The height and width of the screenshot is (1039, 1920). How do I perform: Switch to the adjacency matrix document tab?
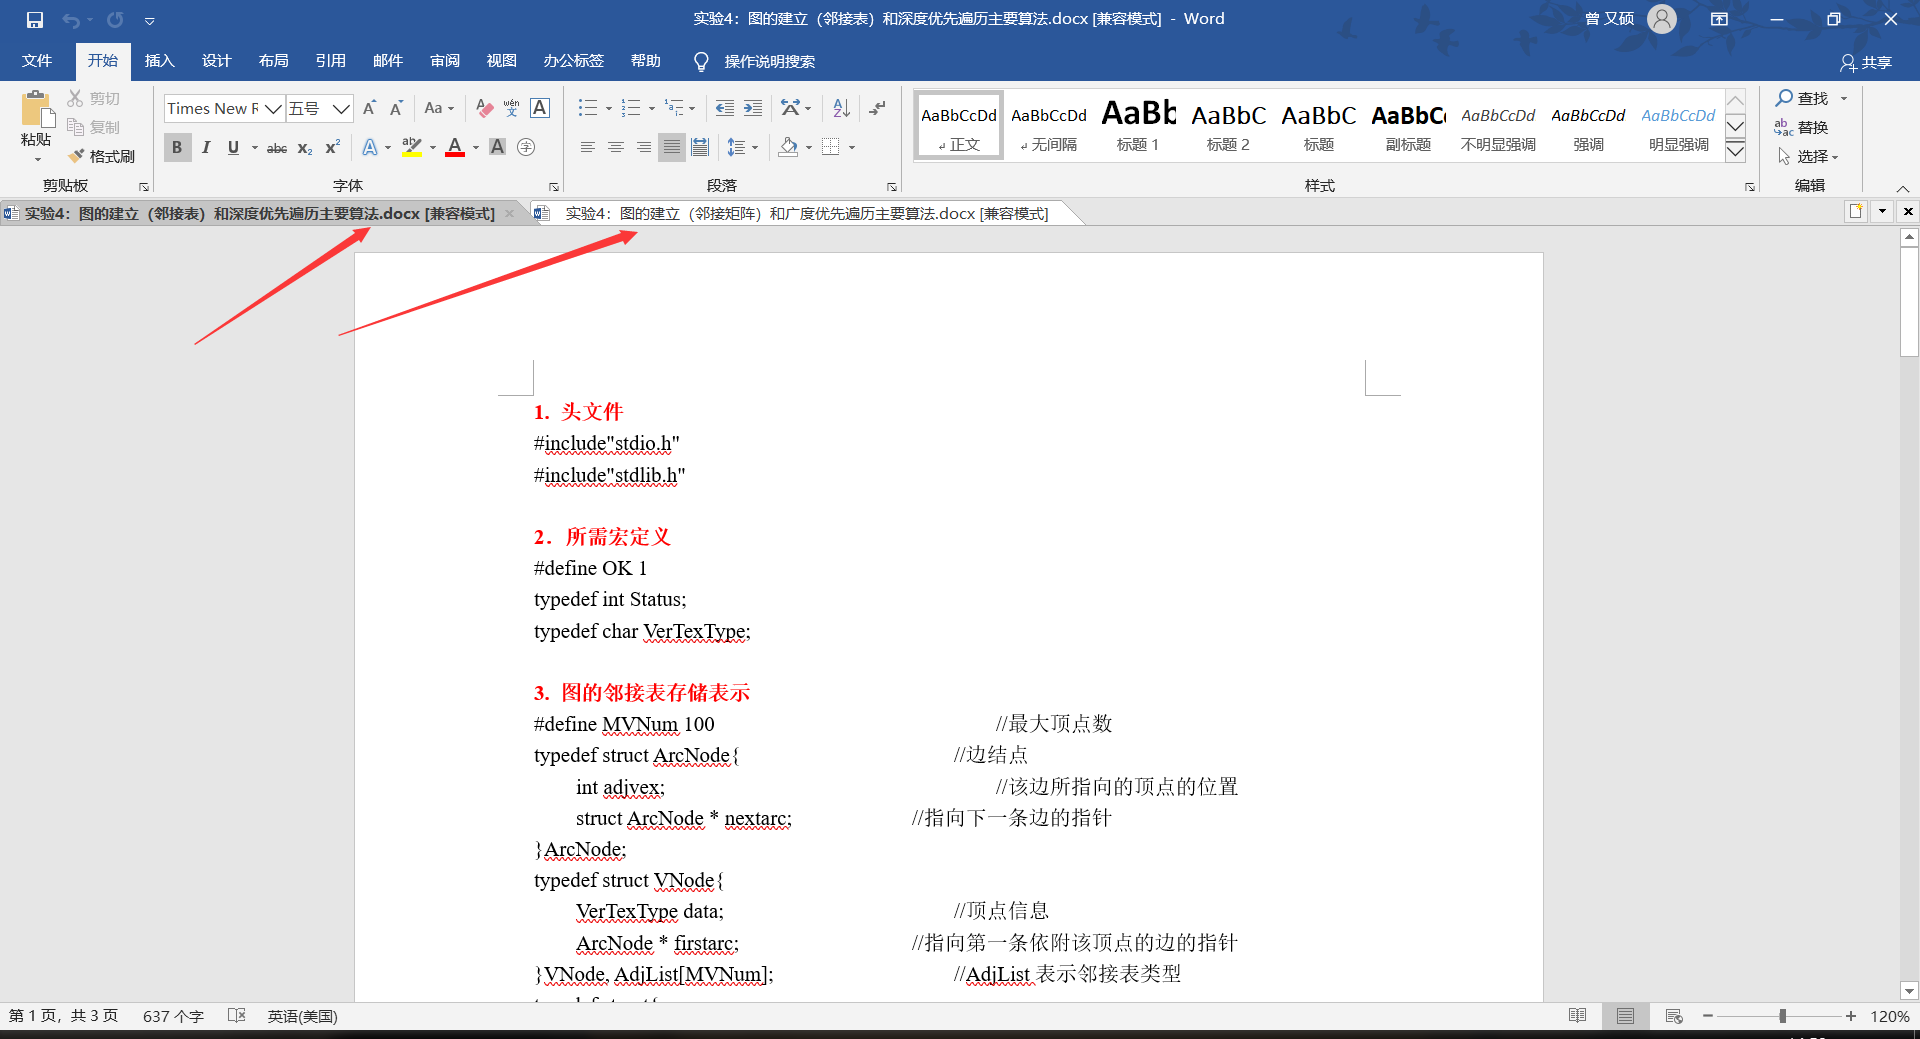[806, 213]
